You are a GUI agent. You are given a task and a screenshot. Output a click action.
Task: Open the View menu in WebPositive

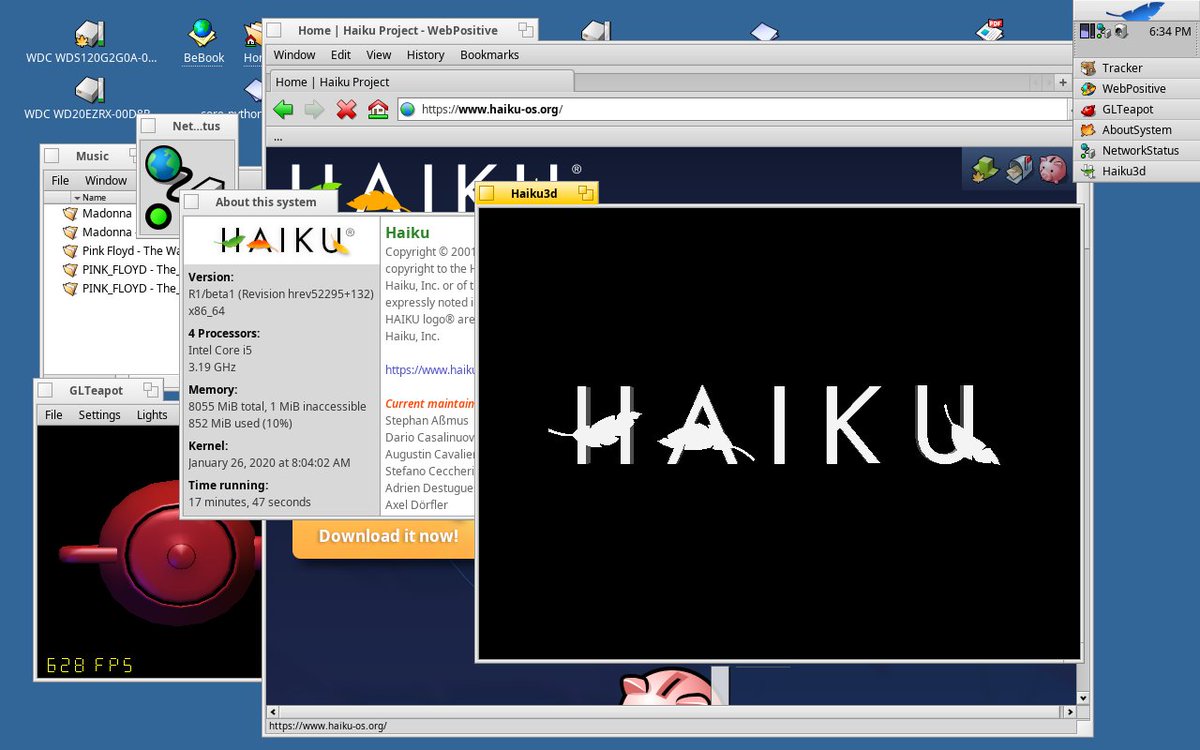(x=379, y=55)
